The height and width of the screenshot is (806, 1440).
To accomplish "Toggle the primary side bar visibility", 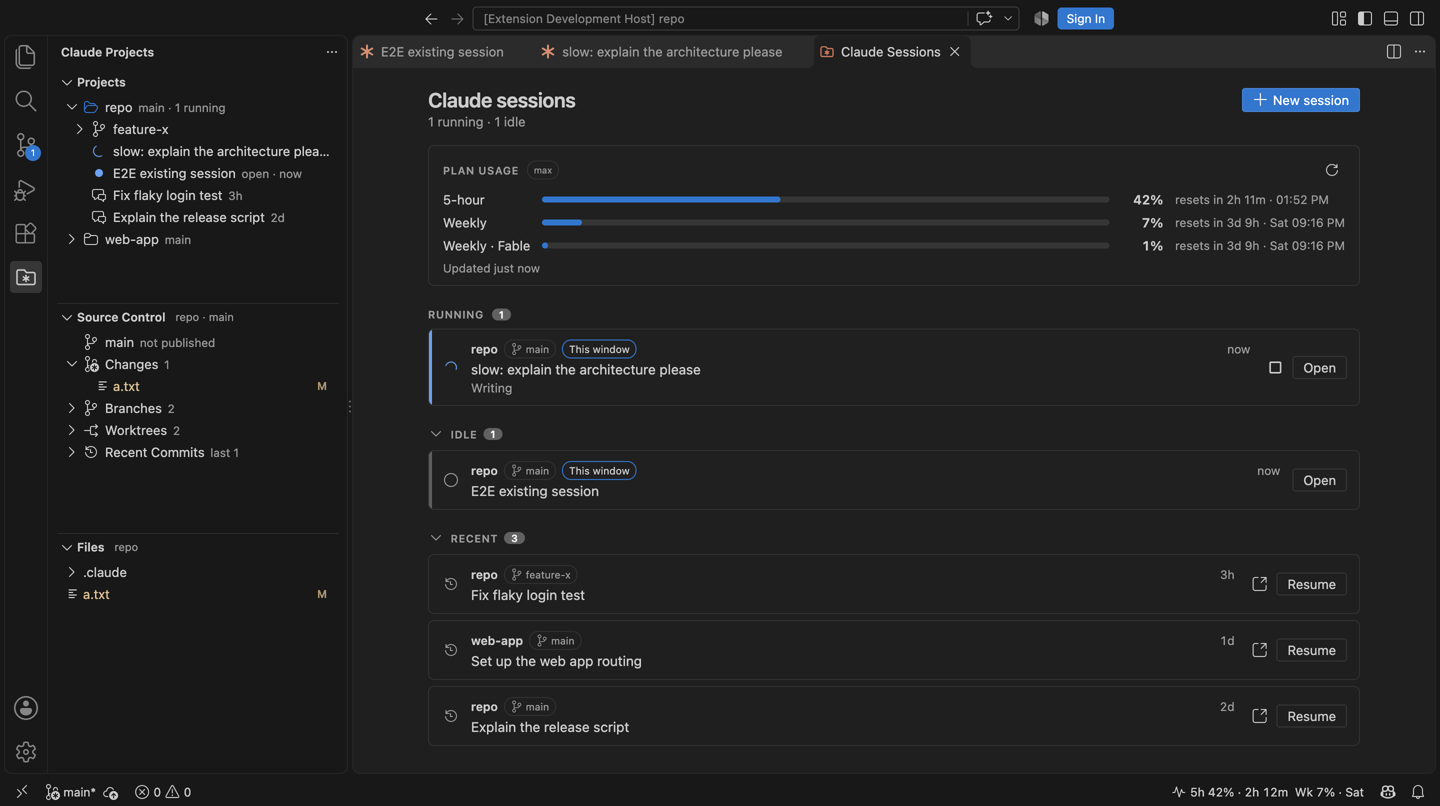I will [x=1365, y=19].
